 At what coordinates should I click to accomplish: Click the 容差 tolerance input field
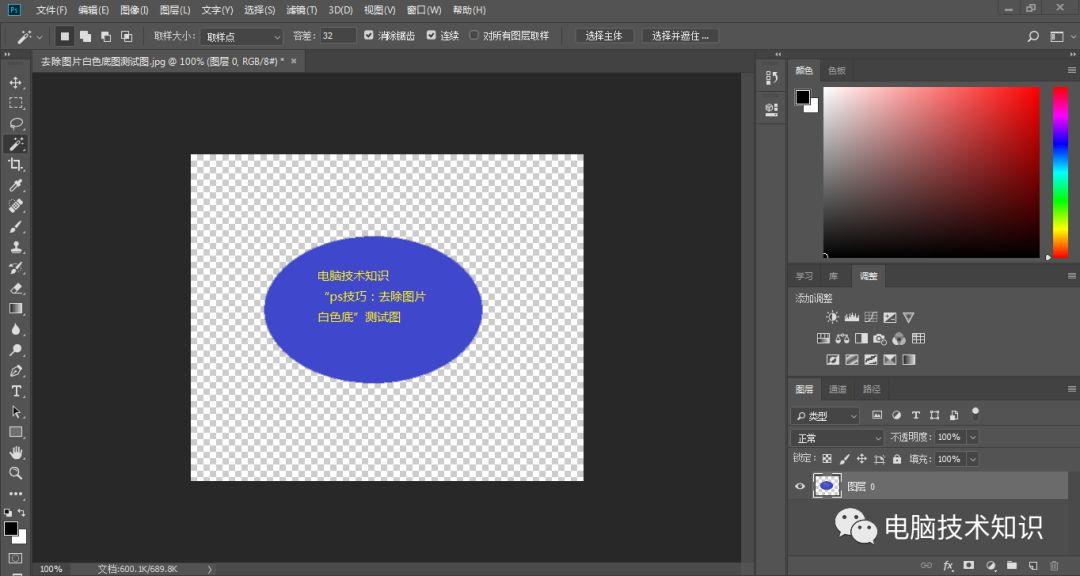coord(338,36)
